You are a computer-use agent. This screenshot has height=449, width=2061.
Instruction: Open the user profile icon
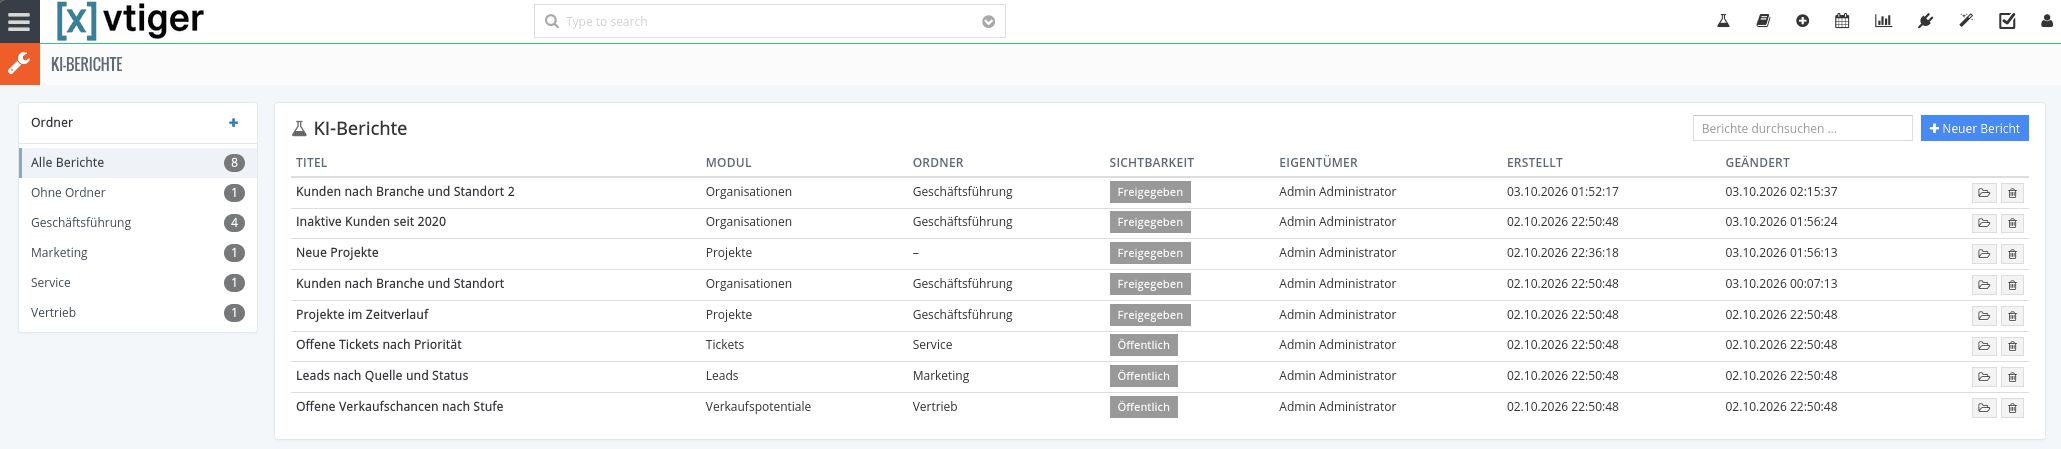click(2047, 21)
